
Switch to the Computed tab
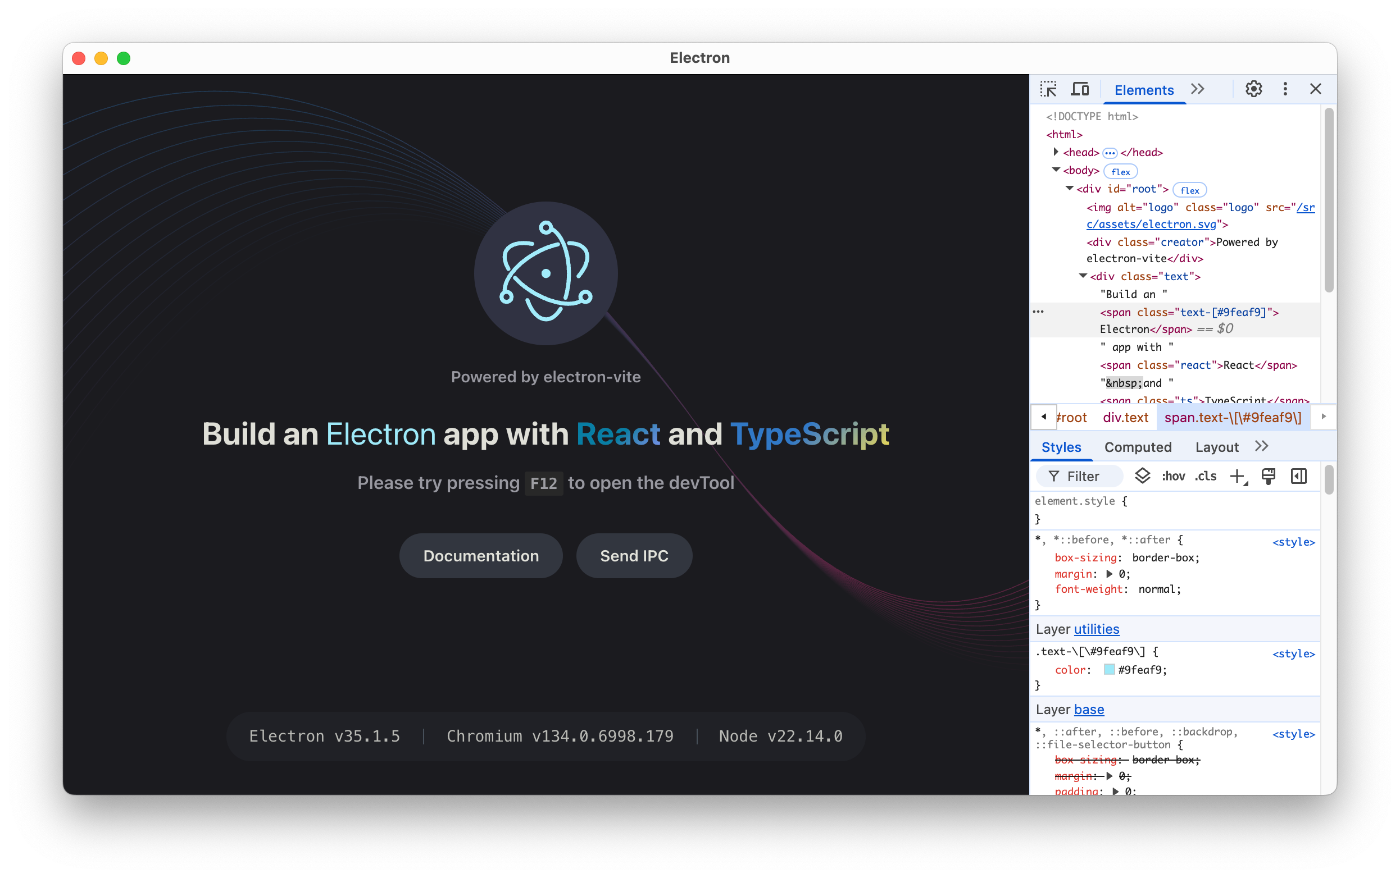(1138, 447)
